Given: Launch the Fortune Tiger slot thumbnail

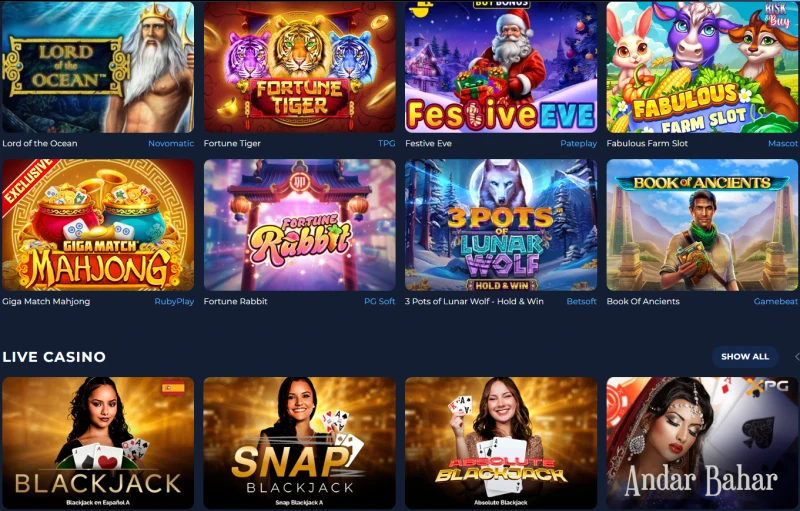Looking at the screenshot, I should point(299,67).
